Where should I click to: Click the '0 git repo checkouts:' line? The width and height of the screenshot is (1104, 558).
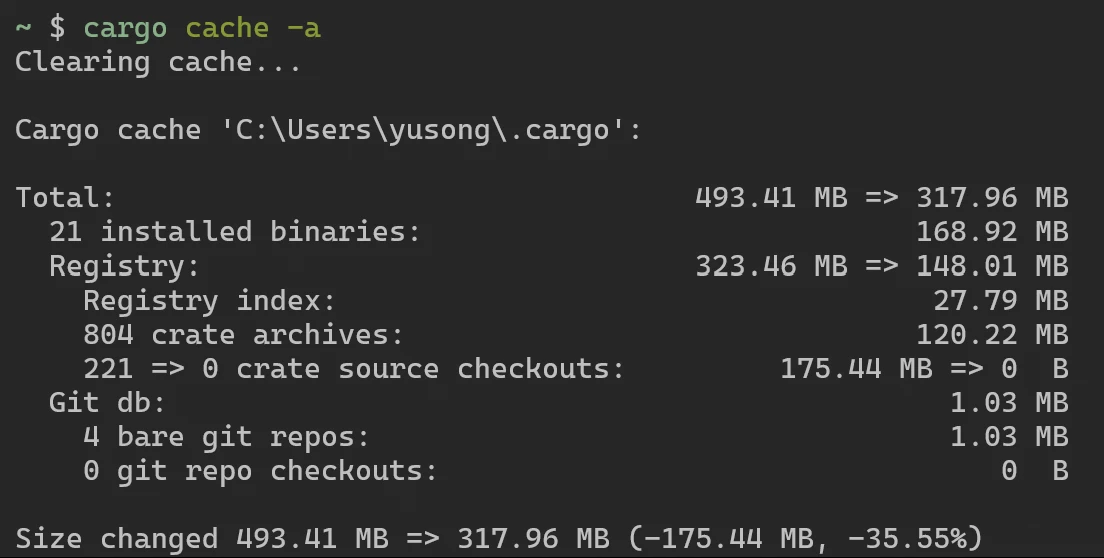point(260,471)
